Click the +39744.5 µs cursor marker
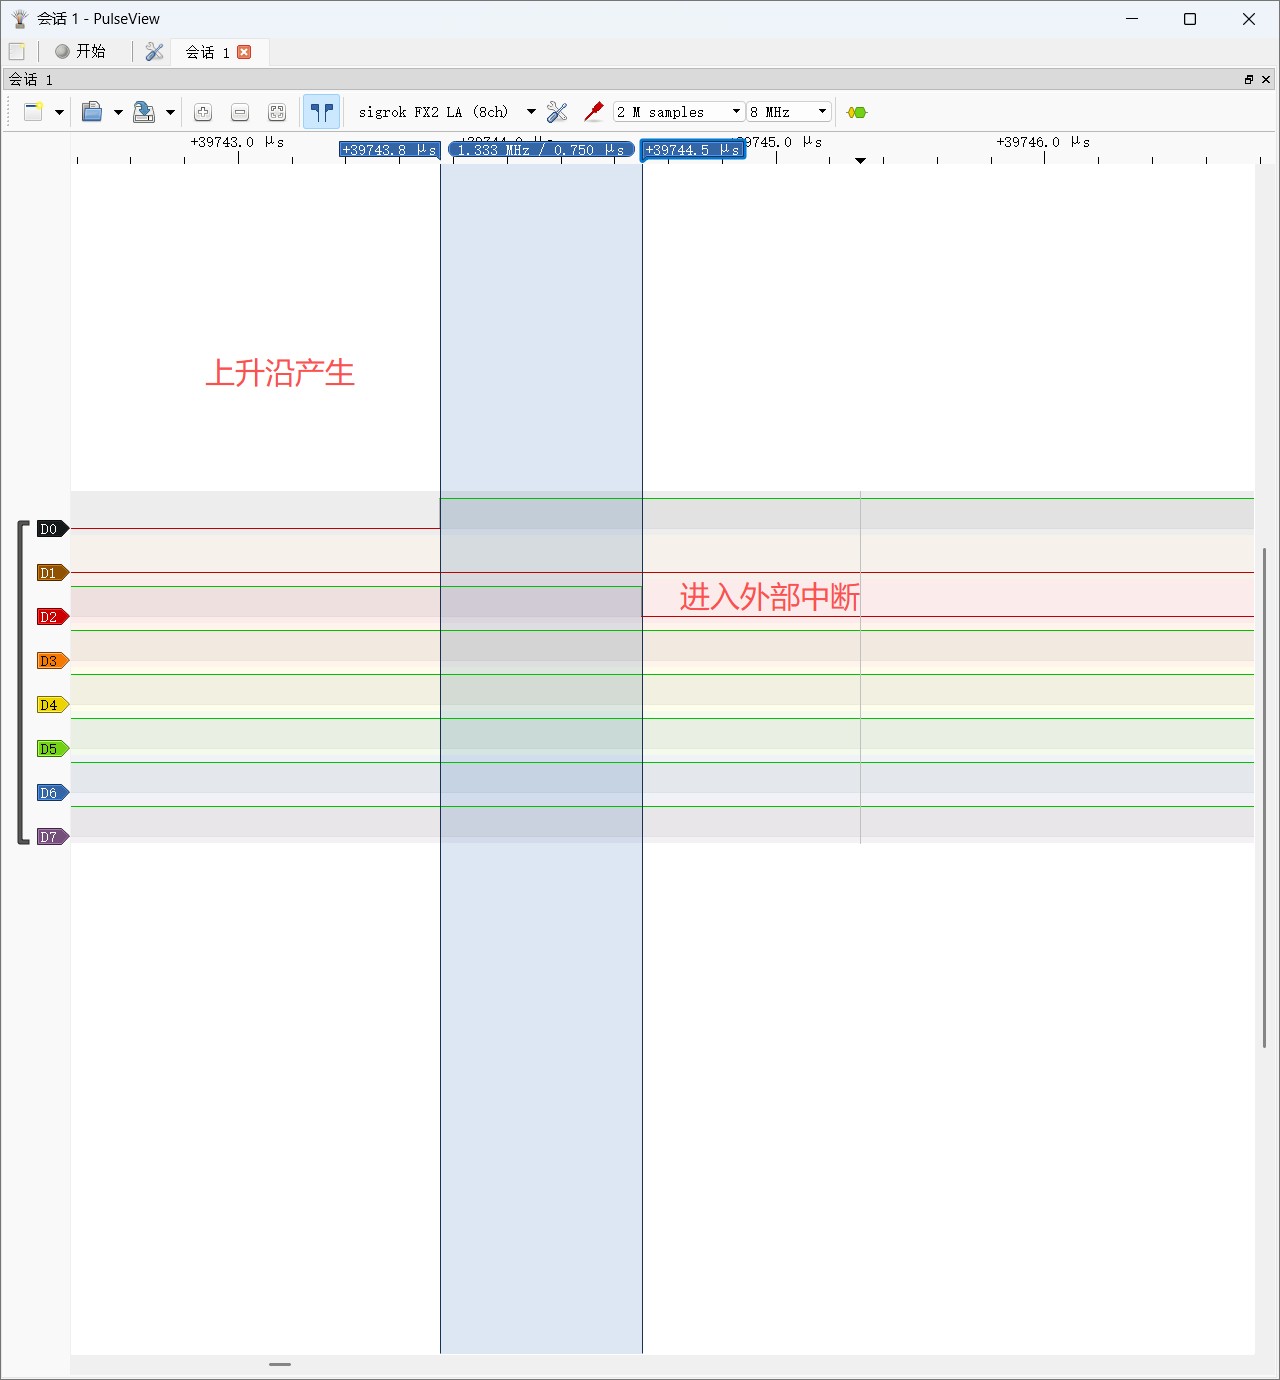Screen dimensions: 1280x1380 point(692,150)
